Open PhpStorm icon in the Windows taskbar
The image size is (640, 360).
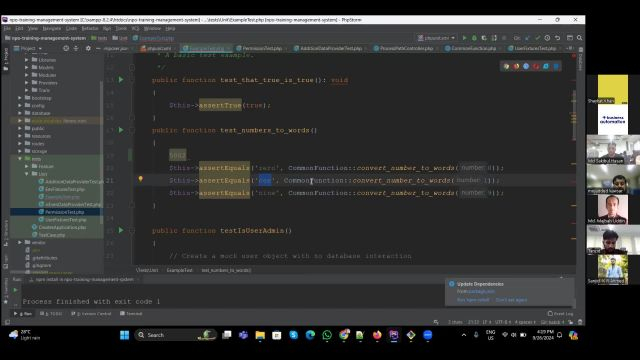point(393,335)
